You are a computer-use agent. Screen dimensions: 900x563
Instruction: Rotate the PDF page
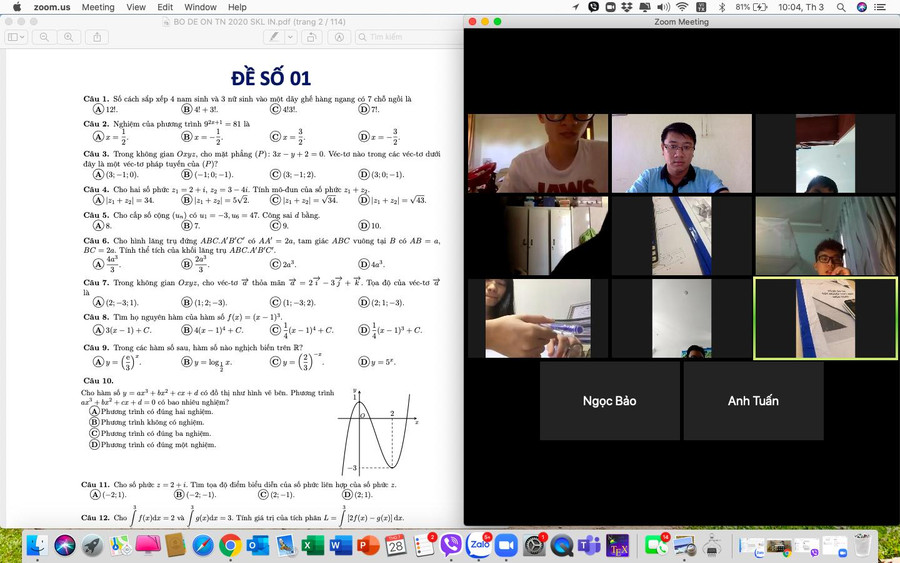pos(312,37)
